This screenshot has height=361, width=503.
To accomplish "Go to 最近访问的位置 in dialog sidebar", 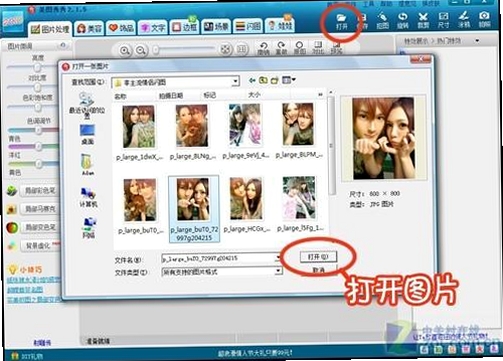I will [x=87, y=106].
